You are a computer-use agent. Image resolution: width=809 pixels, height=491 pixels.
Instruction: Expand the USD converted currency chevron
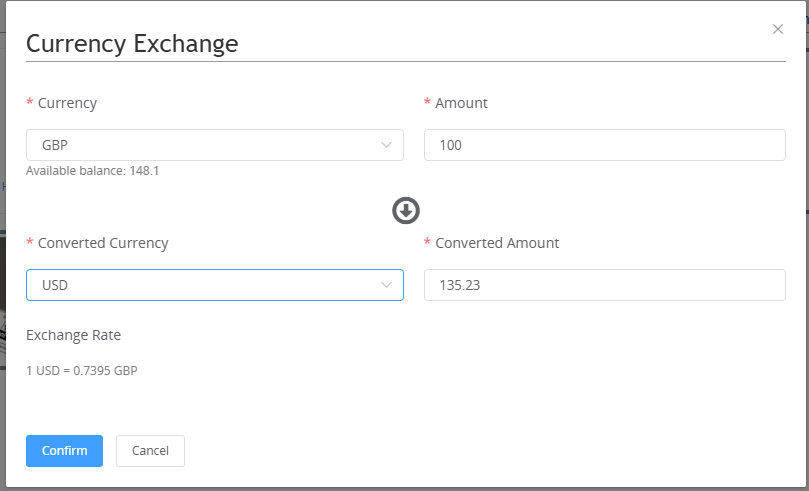(387, 285)
